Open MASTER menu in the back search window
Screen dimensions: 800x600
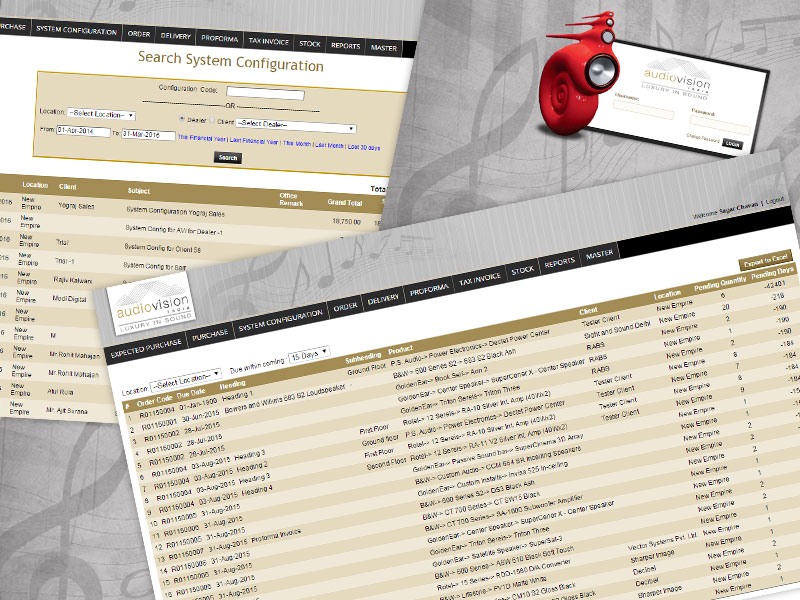pyautogui.click(x=384, y=48)
